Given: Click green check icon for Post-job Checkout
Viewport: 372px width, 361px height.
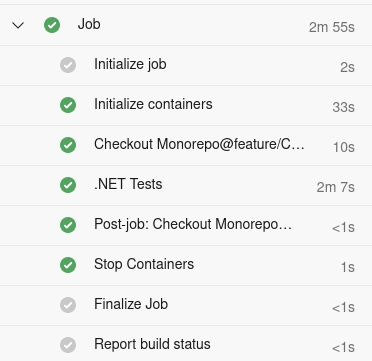Looking at the screenshot, I should pos(68,225).
